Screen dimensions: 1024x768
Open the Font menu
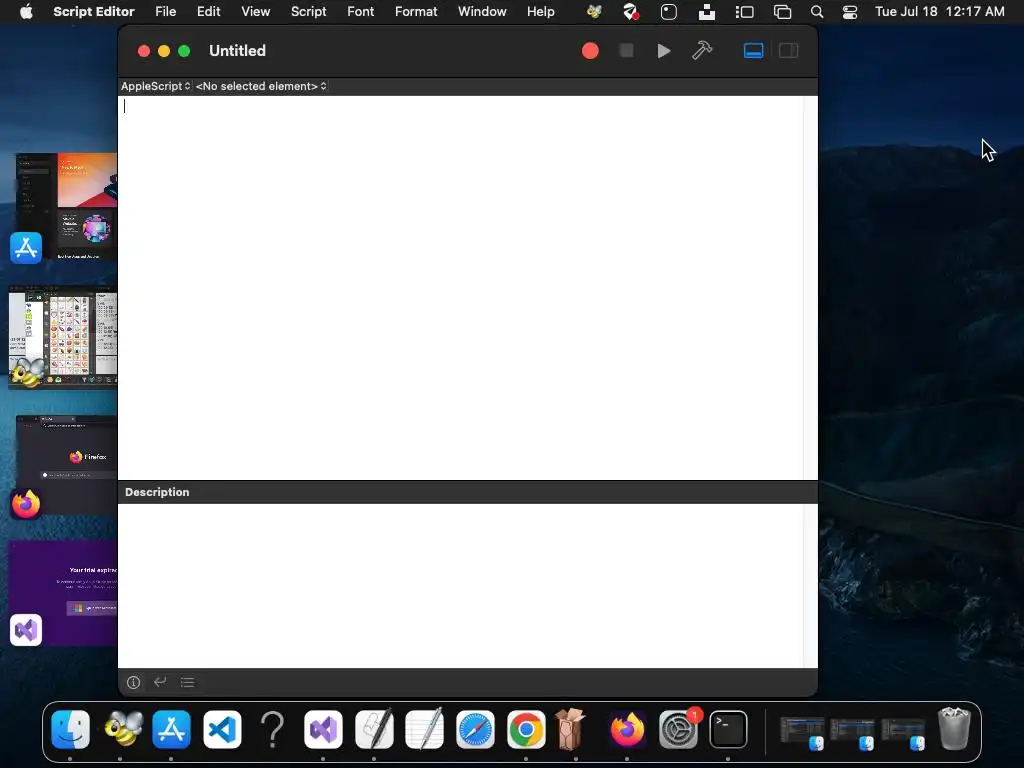360,12
